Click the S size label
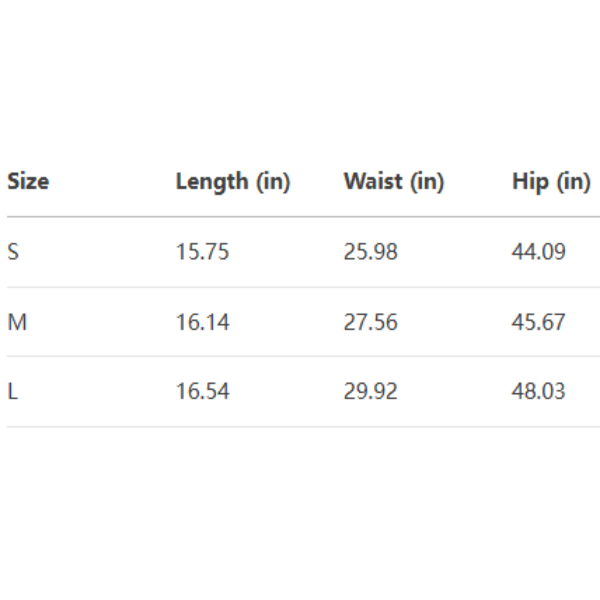 pos(13,252)
